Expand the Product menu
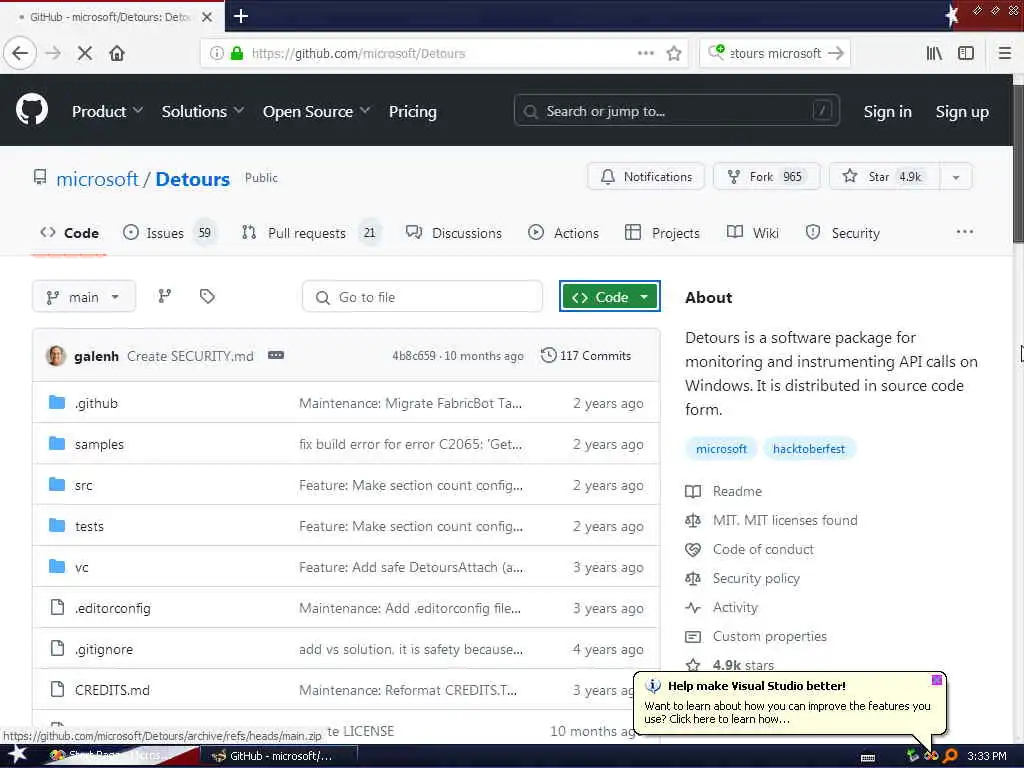This screenshot has height=768, width=1024. pyautogui.click(x=107, y=112)
